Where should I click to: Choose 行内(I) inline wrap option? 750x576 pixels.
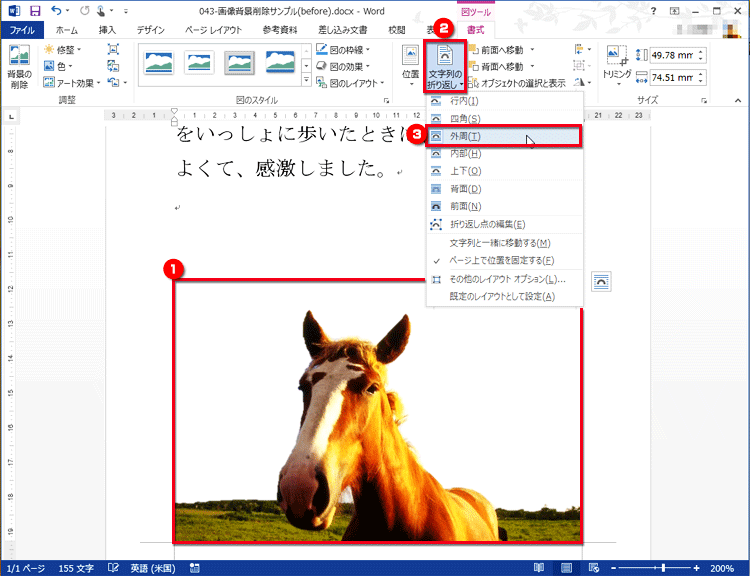504,101
